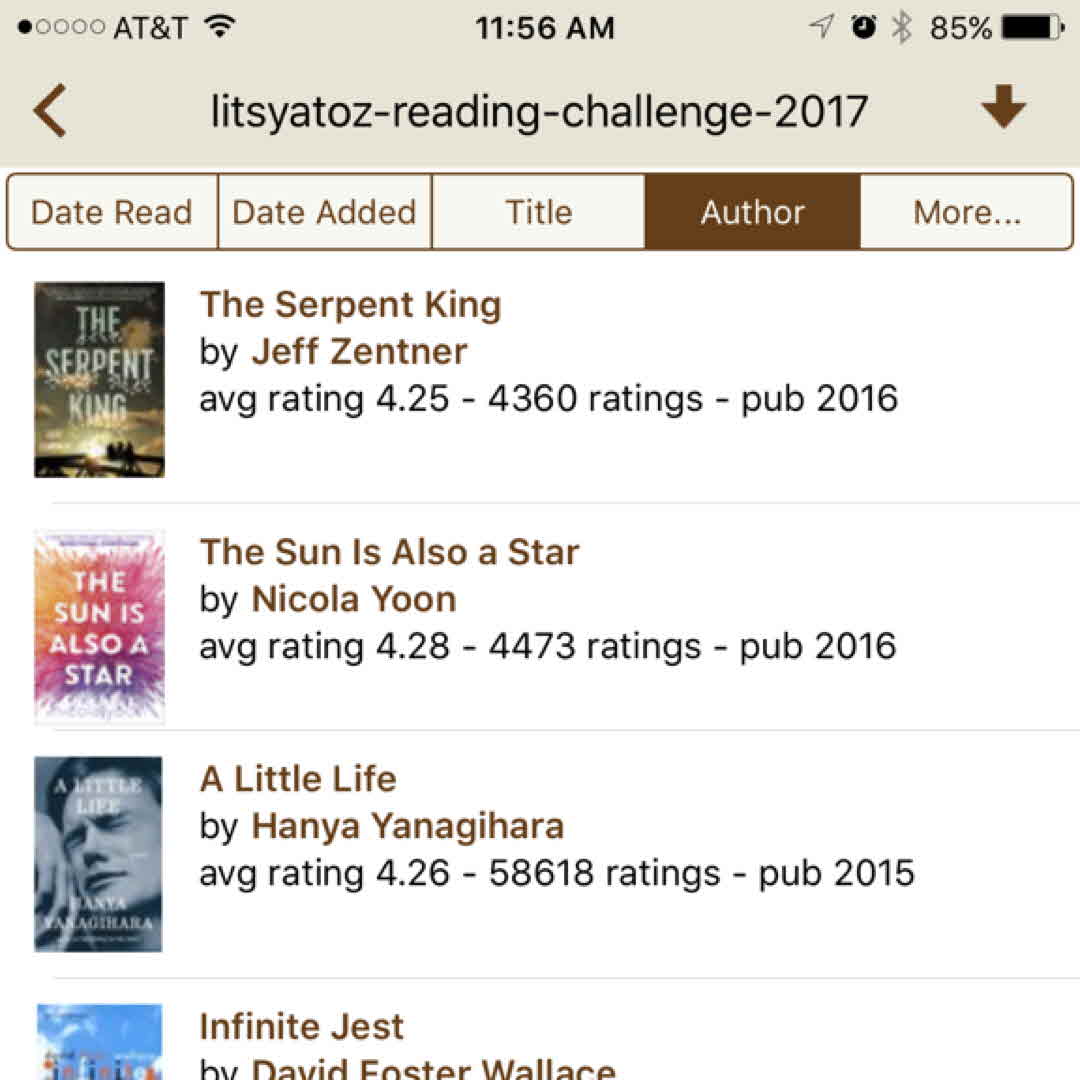The image size is (1080, 1080).
Task: Tap the location services arrow icon
Action: [822, 28]
